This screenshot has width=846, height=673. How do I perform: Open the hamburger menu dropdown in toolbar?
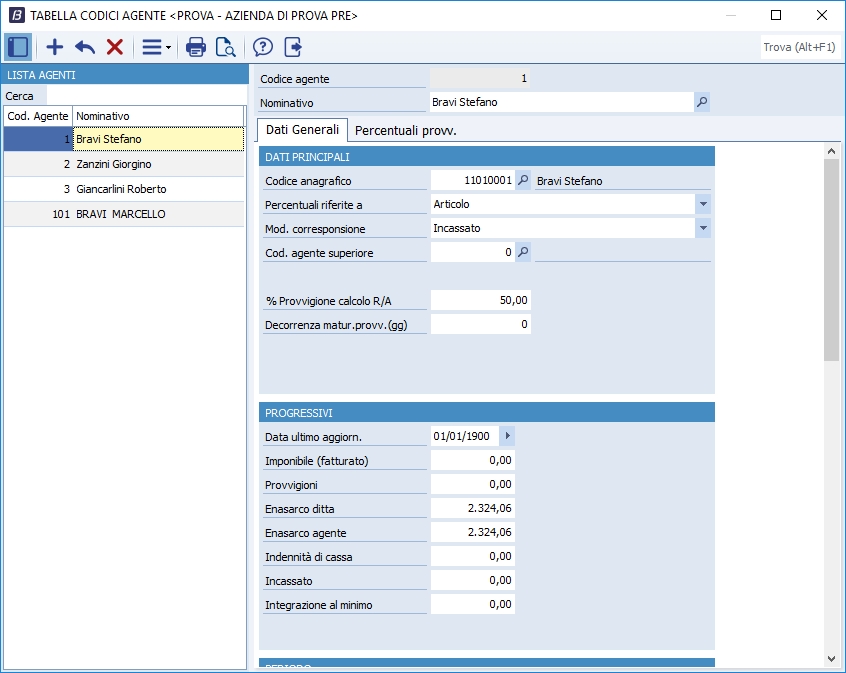click(155, 47)
